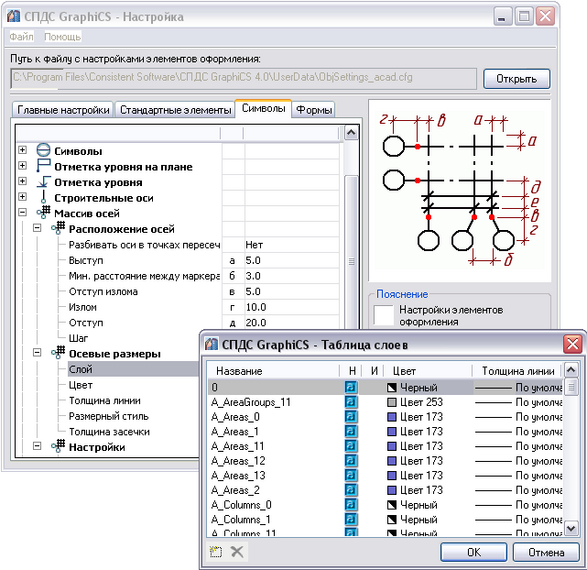Switch to Стандартные элементы tab
Viewport: 587px width, 570px height.
tap(175, 110)
